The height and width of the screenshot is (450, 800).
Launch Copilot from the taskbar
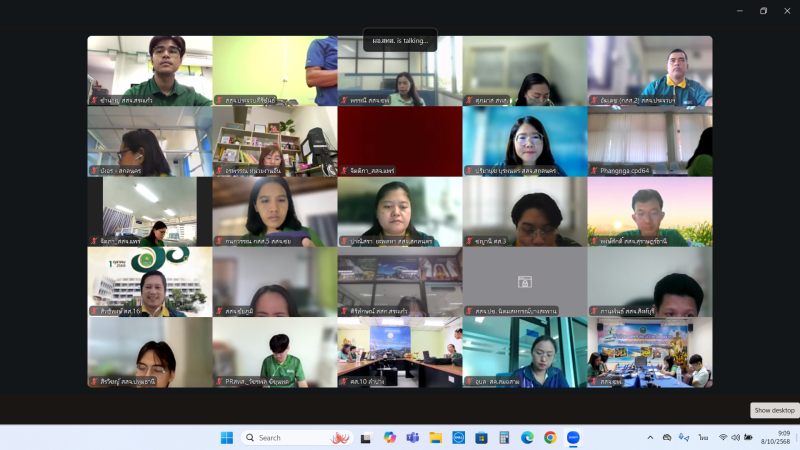point(389,438)
